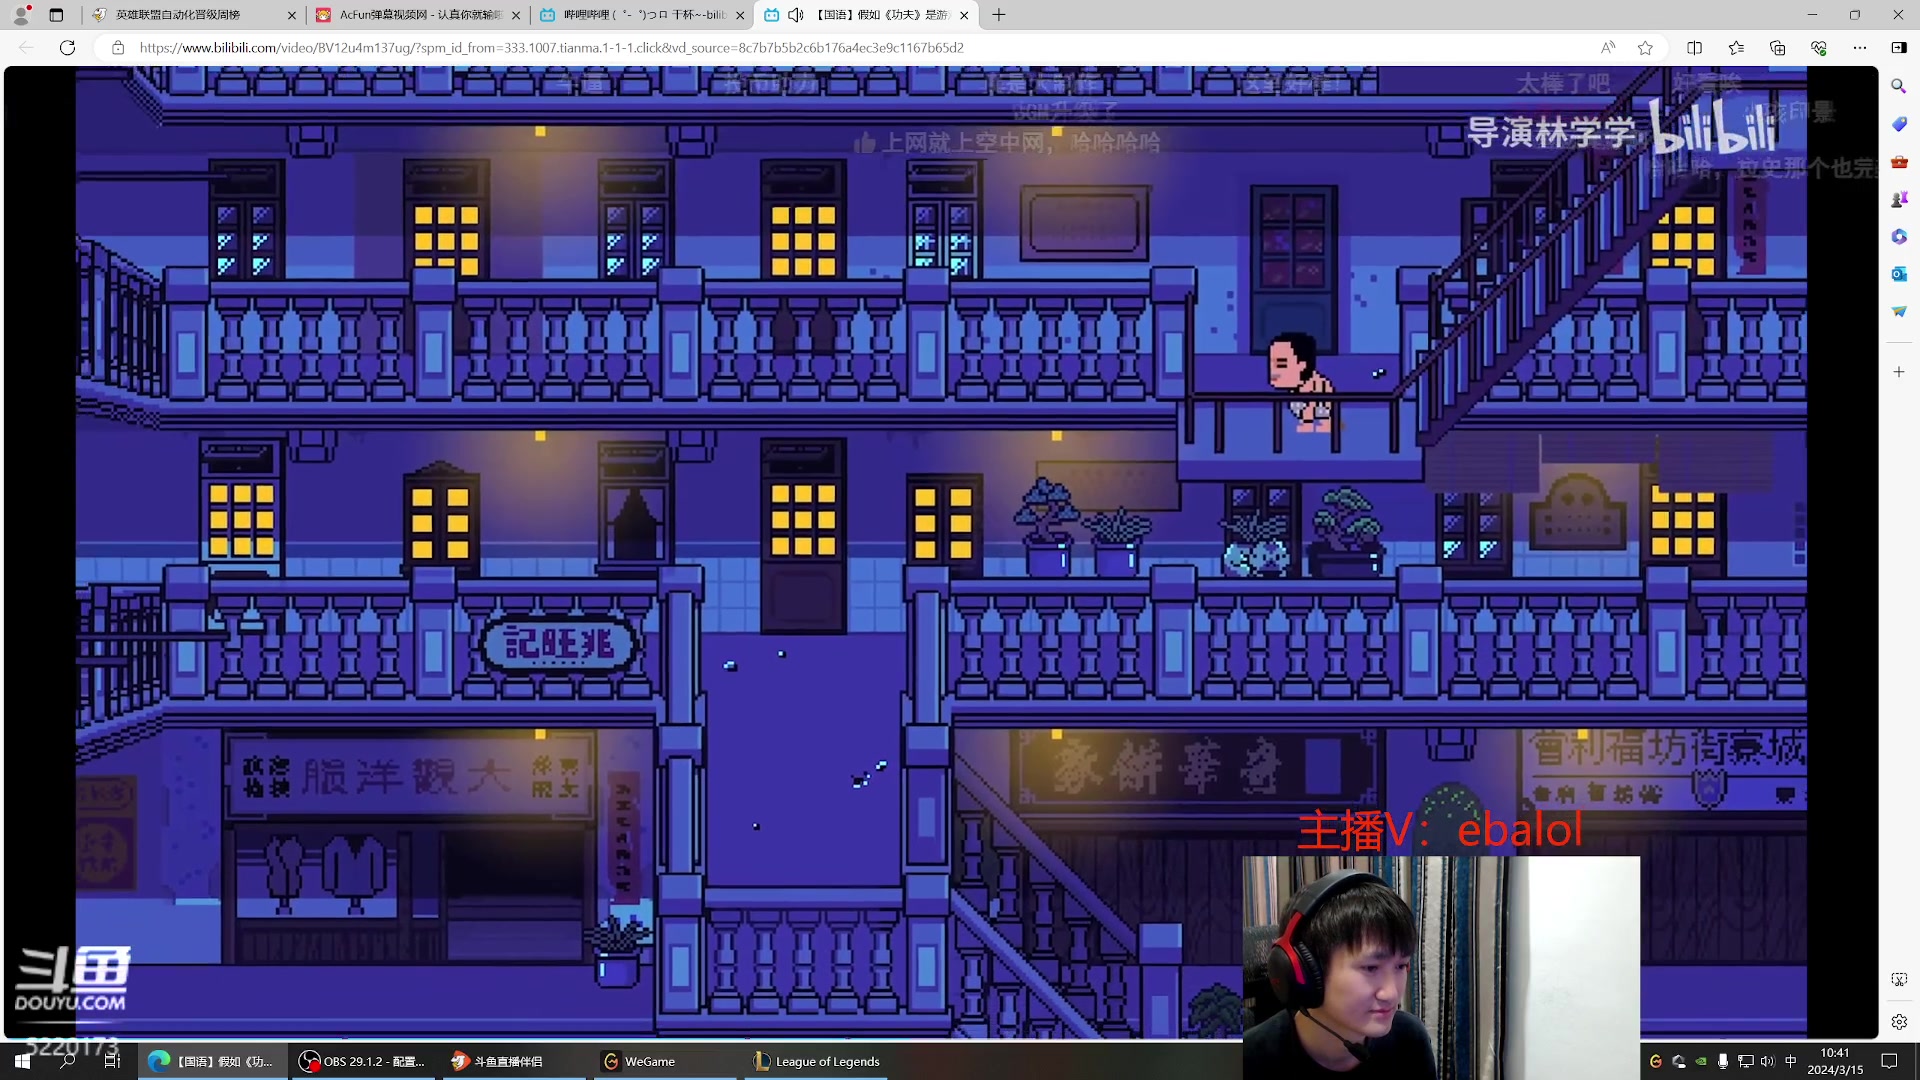Image resolution: width=1920 pixels, height=1080 pixels.
Task: Add this page to favorites star
Action: pyautogui.click(x=1645, y=47)
